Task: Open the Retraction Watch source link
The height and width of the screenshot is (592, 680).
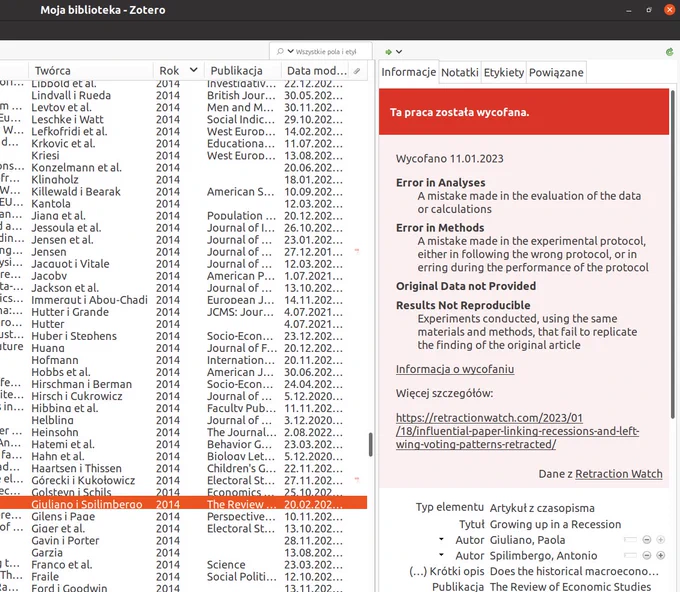Action: [618, 474]
